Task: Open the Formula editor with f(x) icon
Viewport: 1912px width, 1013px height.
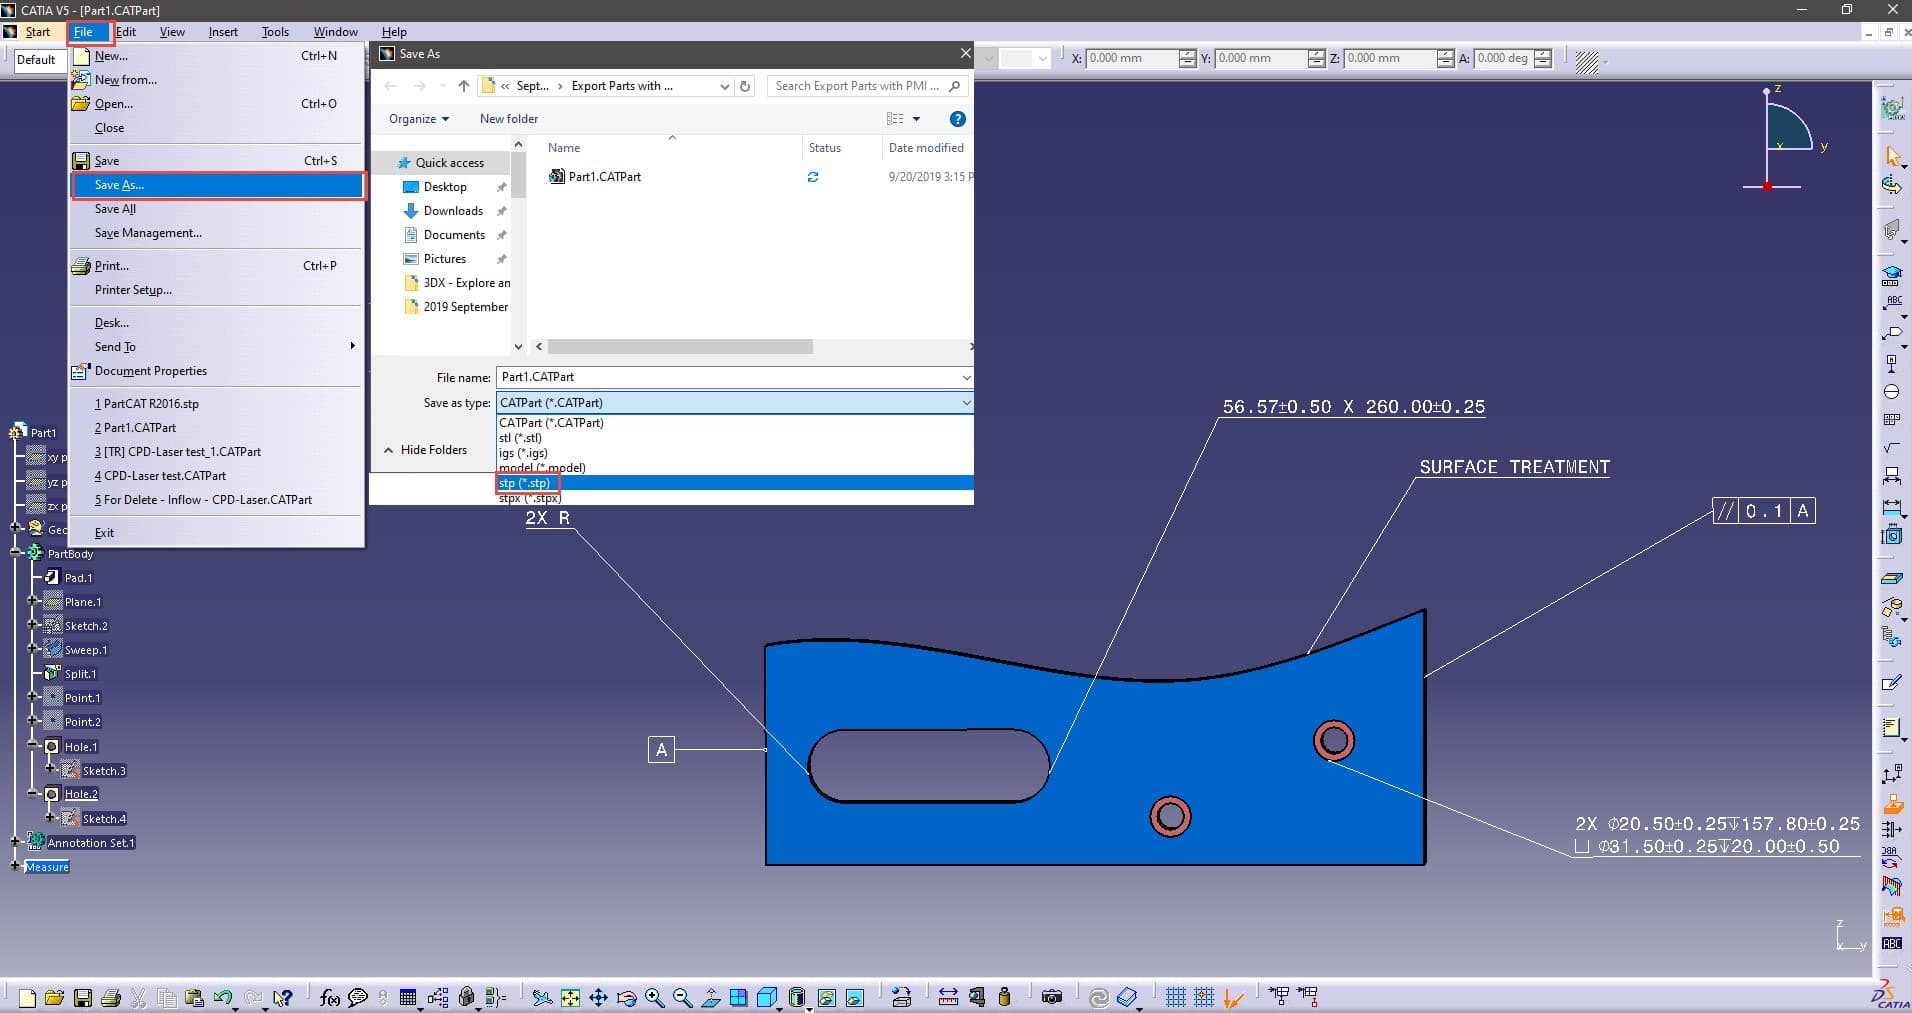Action: click(x=330, y=996)
